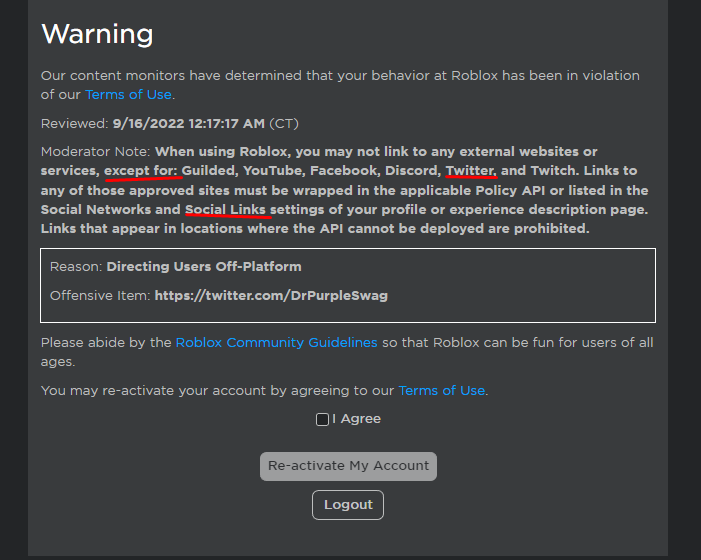Open Terms of Use link near re-activate text
701x560 pixels.
pyautogui.click(x=442, y=391)
